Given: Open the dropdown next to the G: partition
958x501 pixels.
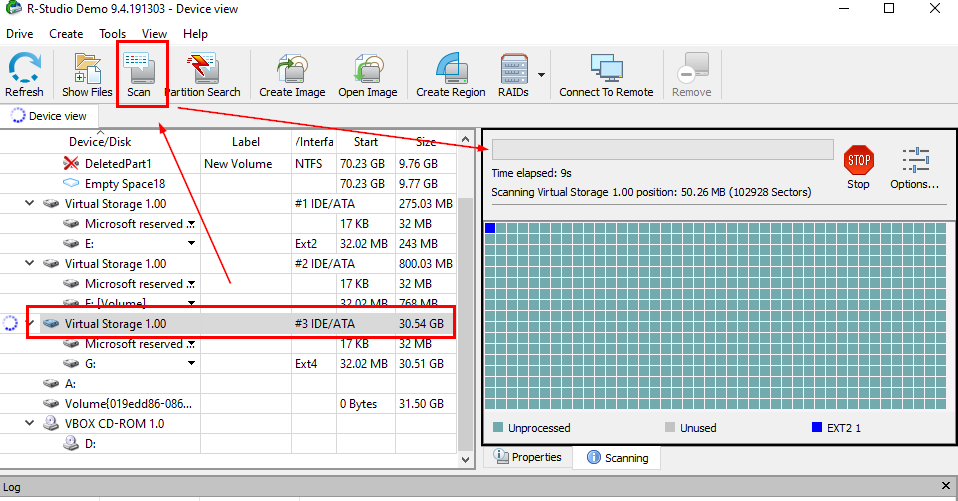Looking at the screenshot, I should 191,363.
